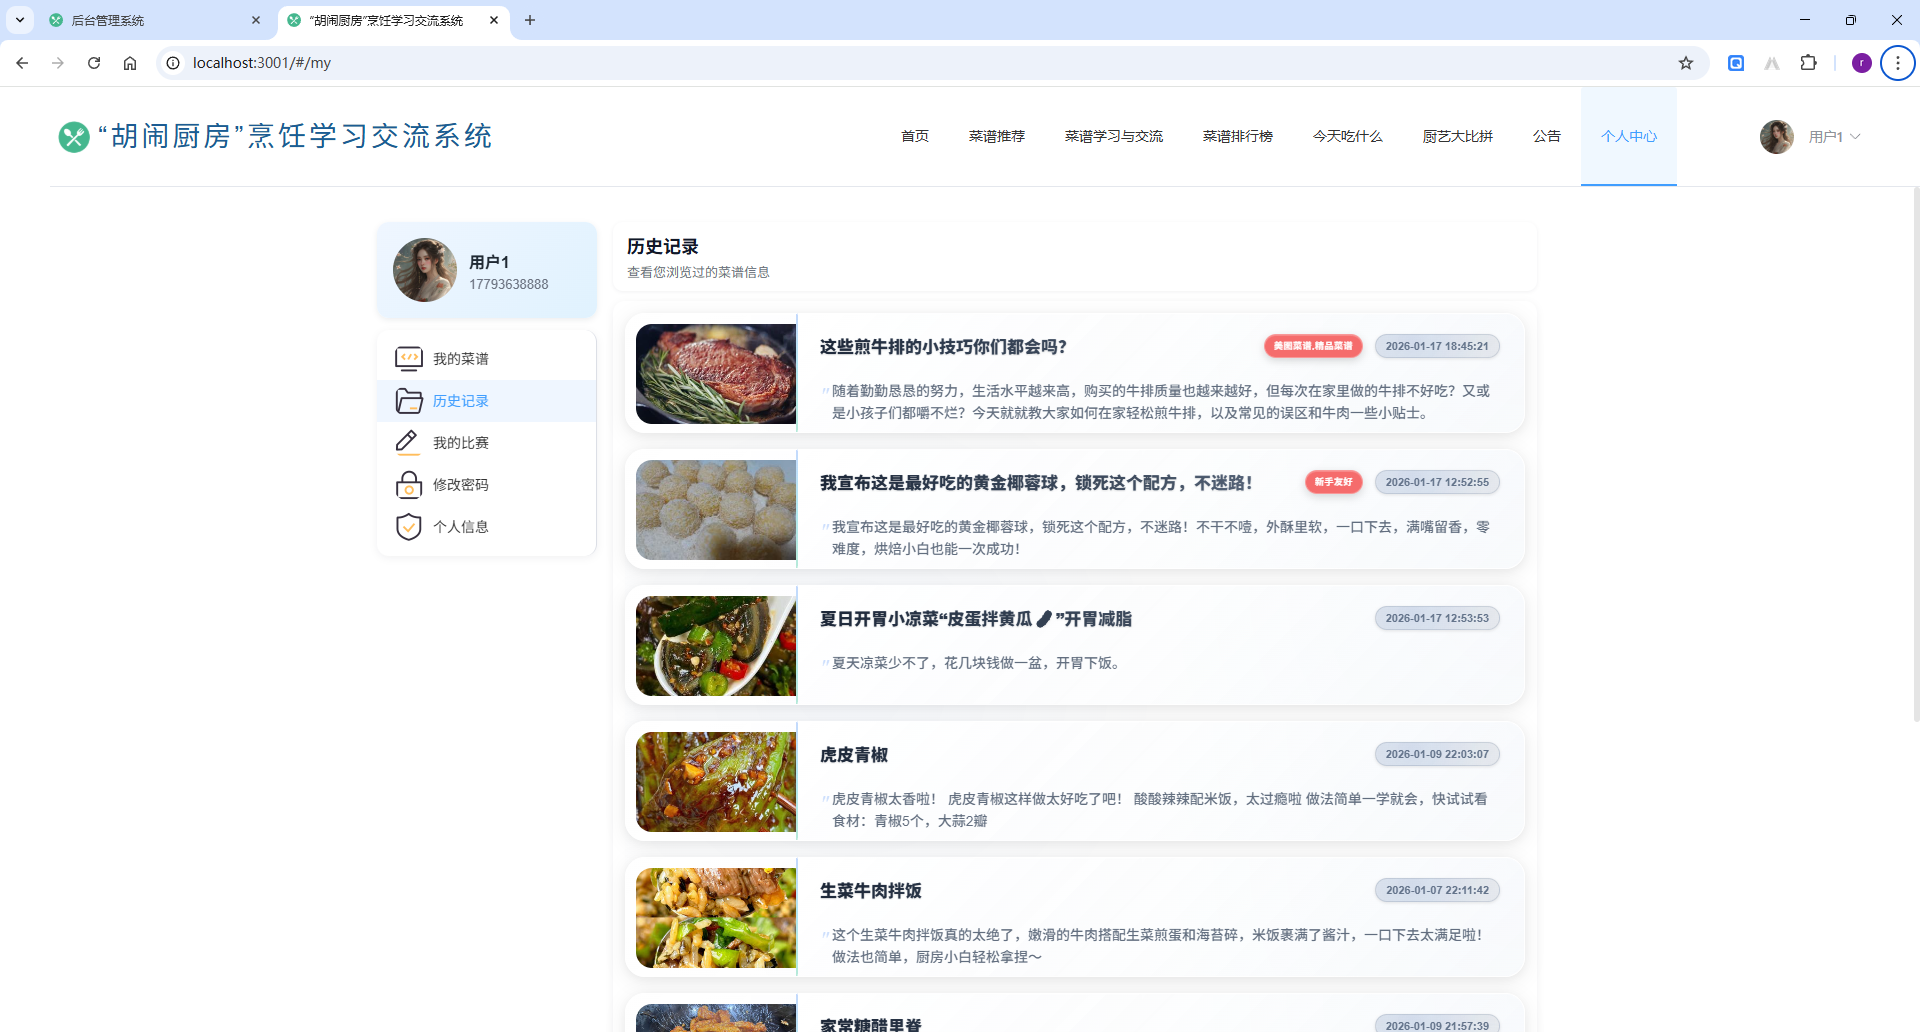
Task: Click the user avatar in the top navbar
Action: tap(1777, 137)
